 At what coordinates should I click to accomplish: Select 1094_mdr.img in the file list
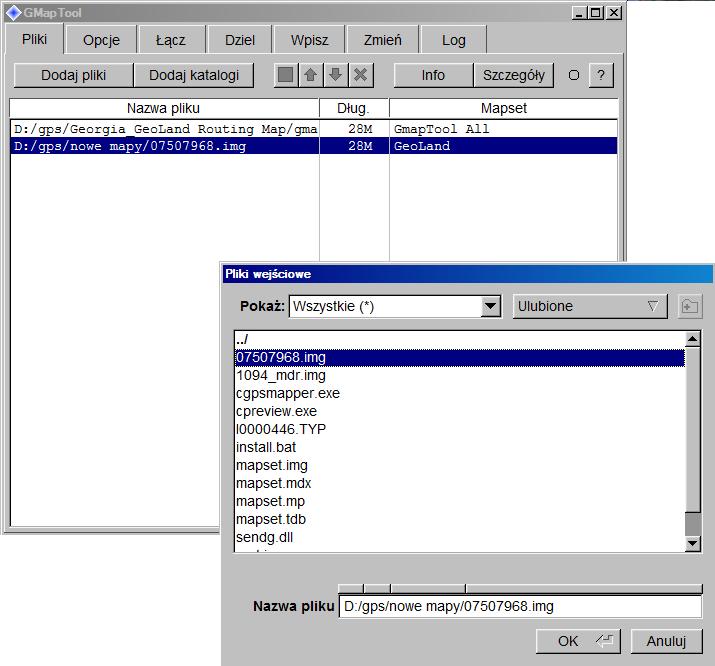[460, 375]
